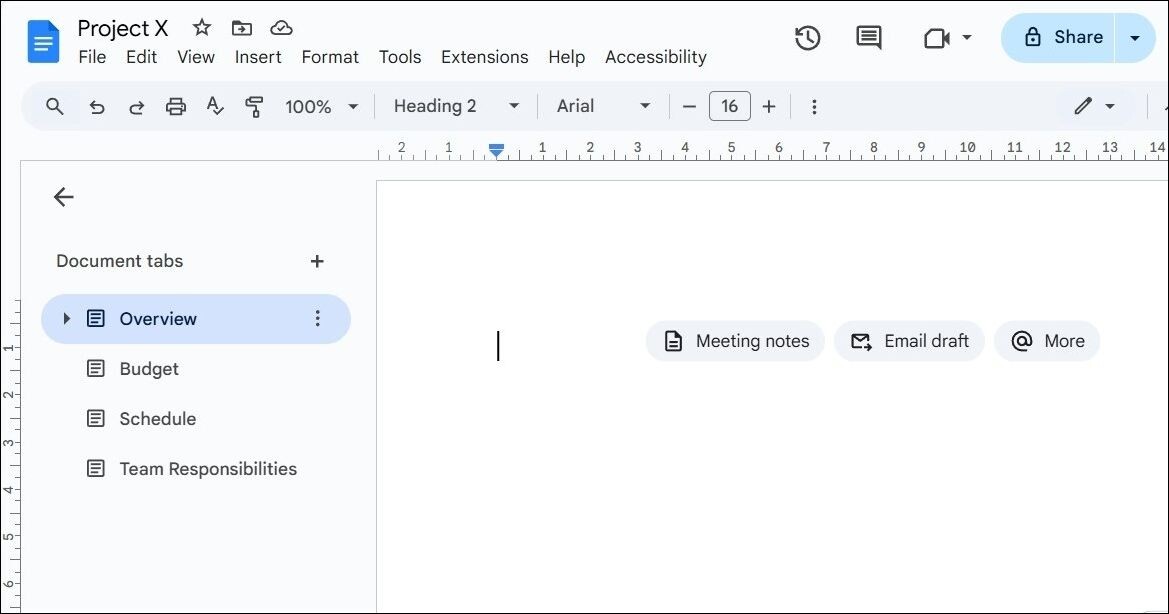This screenshot has height=614, width=1169.
Task: Decrease font size with minus button
Action: pos(689,107)
